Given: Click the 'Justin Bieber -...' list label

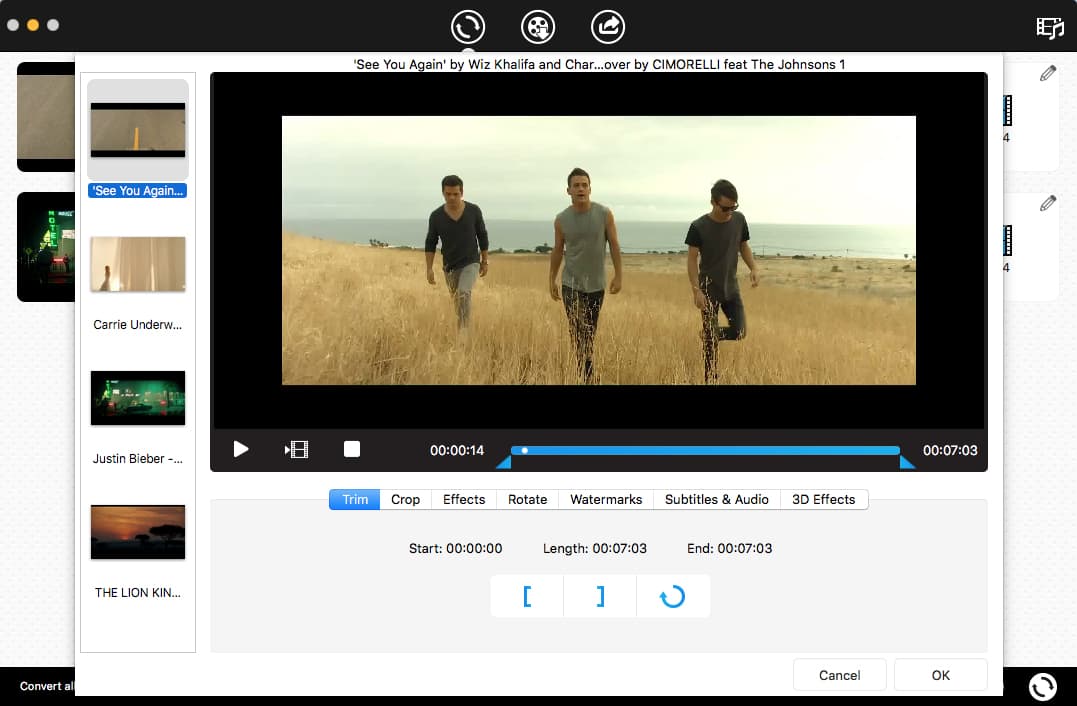Looking at the screenshot, I should (x=137, y=458).
